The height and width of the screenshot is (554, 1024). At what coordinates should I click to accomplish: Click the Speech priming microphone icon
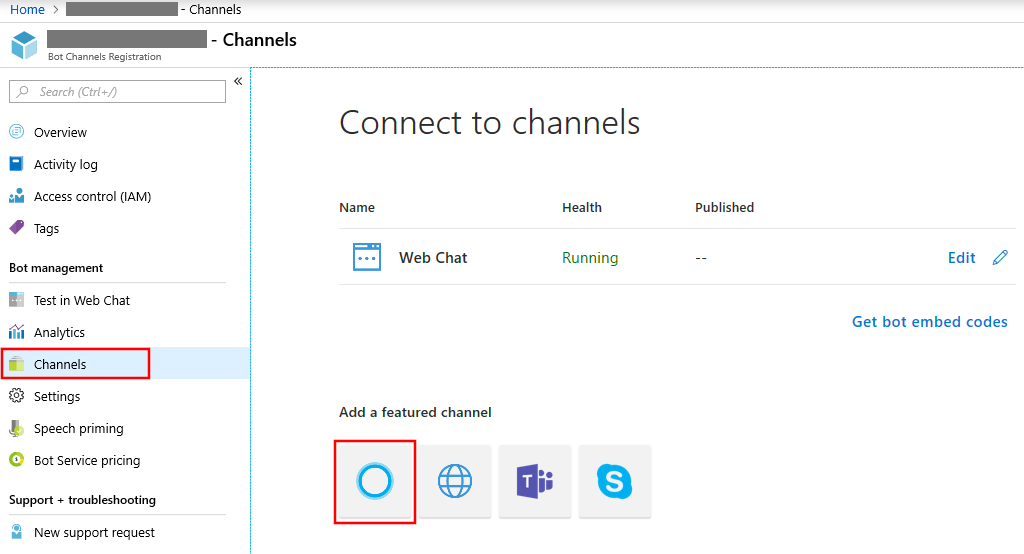pos(16,428)
